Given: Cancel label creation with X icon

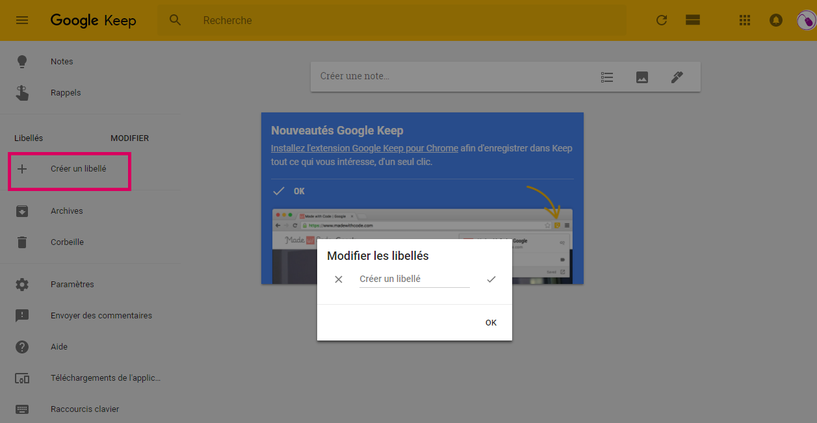Looking at the screenshot, I should (339, 279).
